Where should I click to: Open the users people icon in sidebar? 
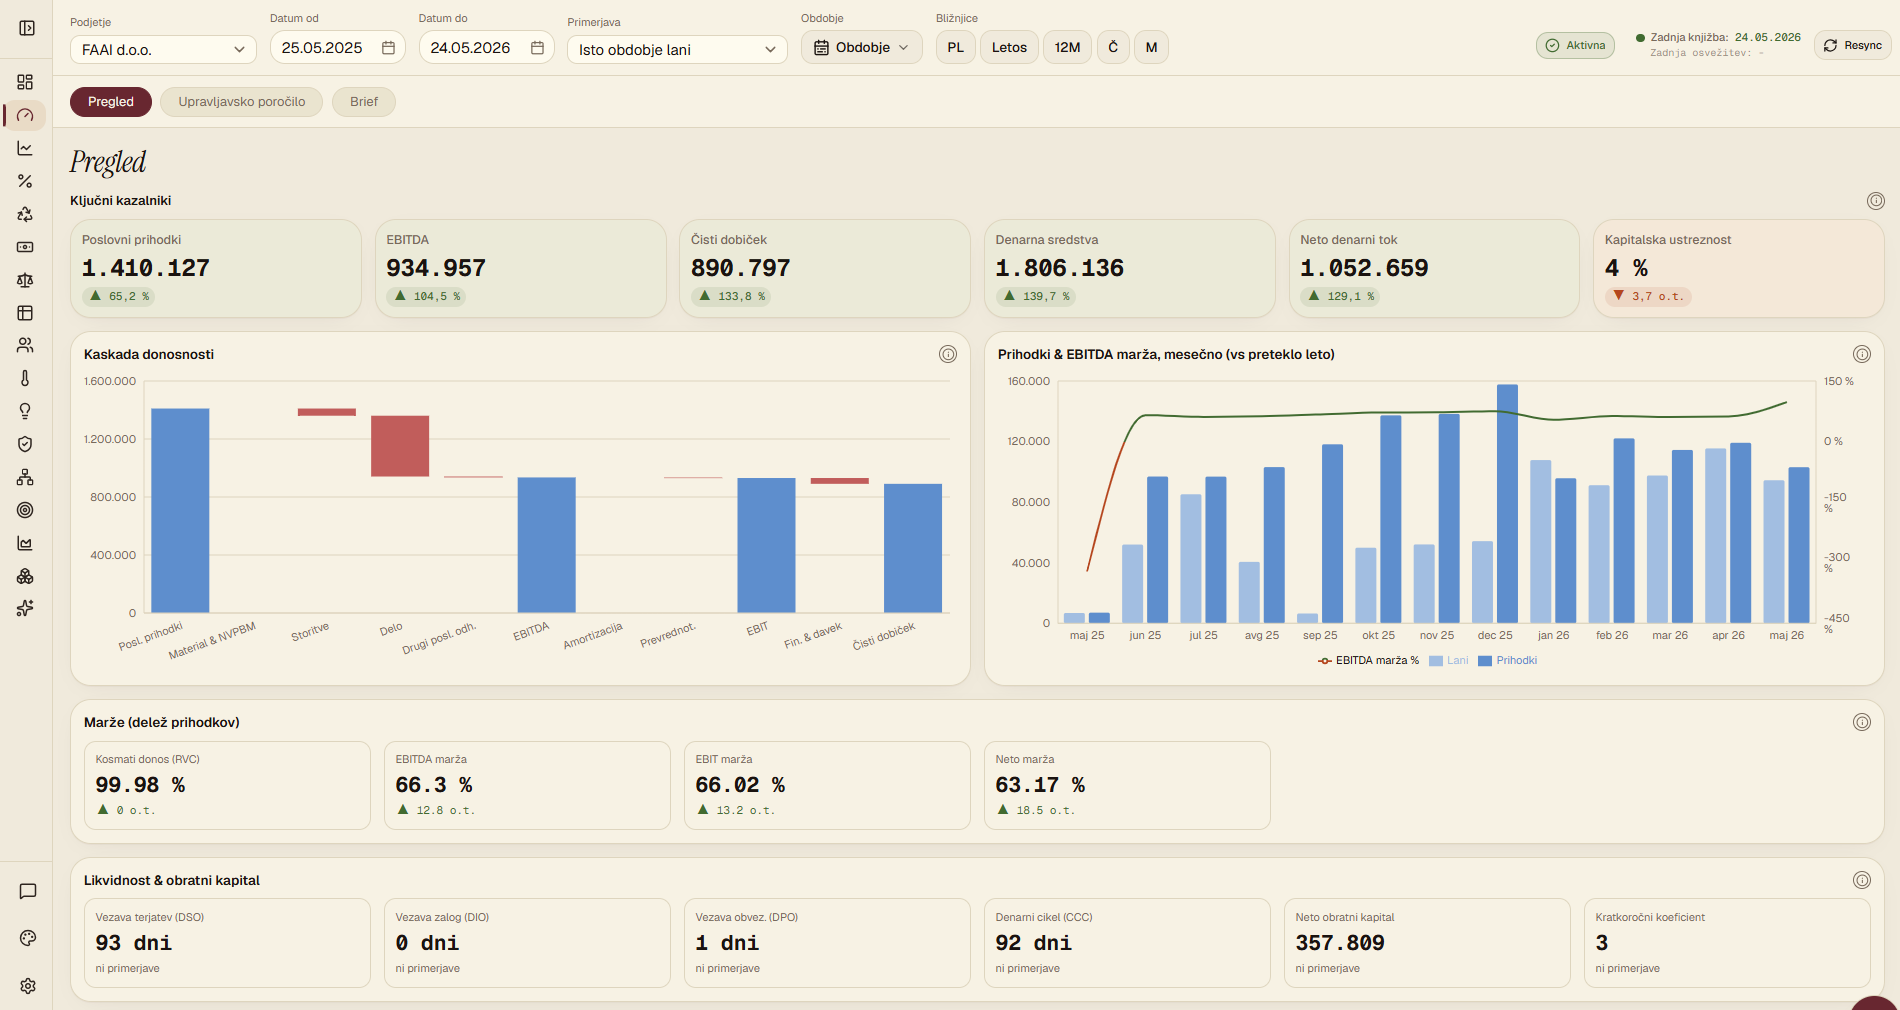(x=25, y=345)
